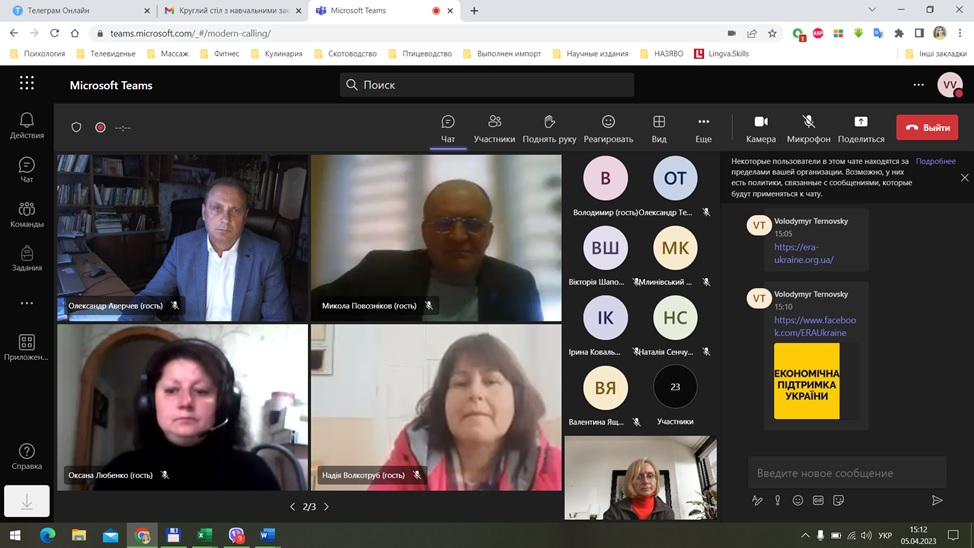Viewport: 974px width, 548px height.
Task: Click Поднять руку to raise hand
Action: click(x=549, y=129)
